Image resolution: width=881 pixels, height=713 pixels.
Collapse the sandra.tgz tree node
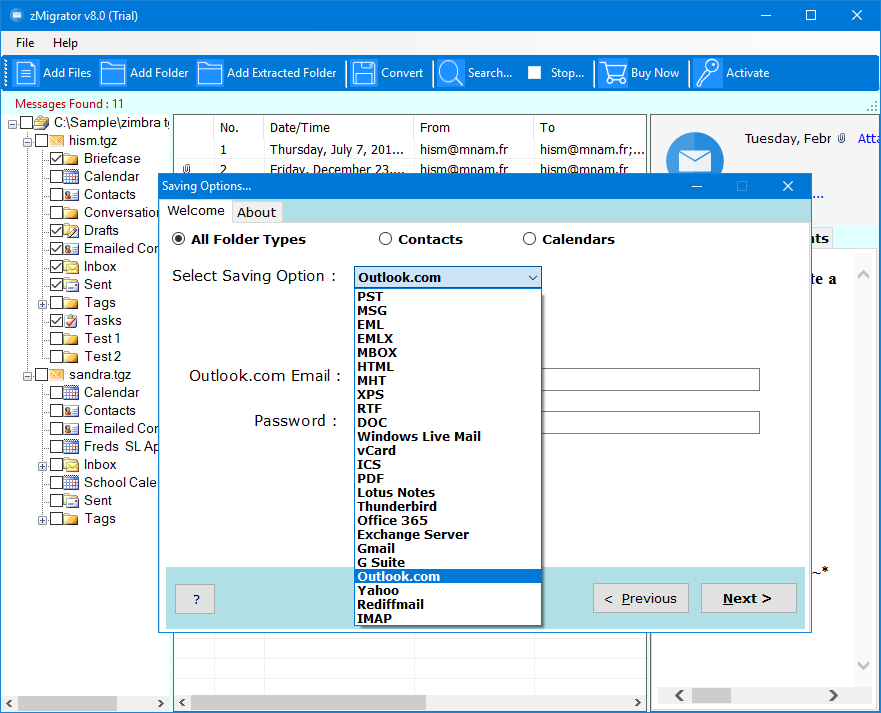[27, 375]
